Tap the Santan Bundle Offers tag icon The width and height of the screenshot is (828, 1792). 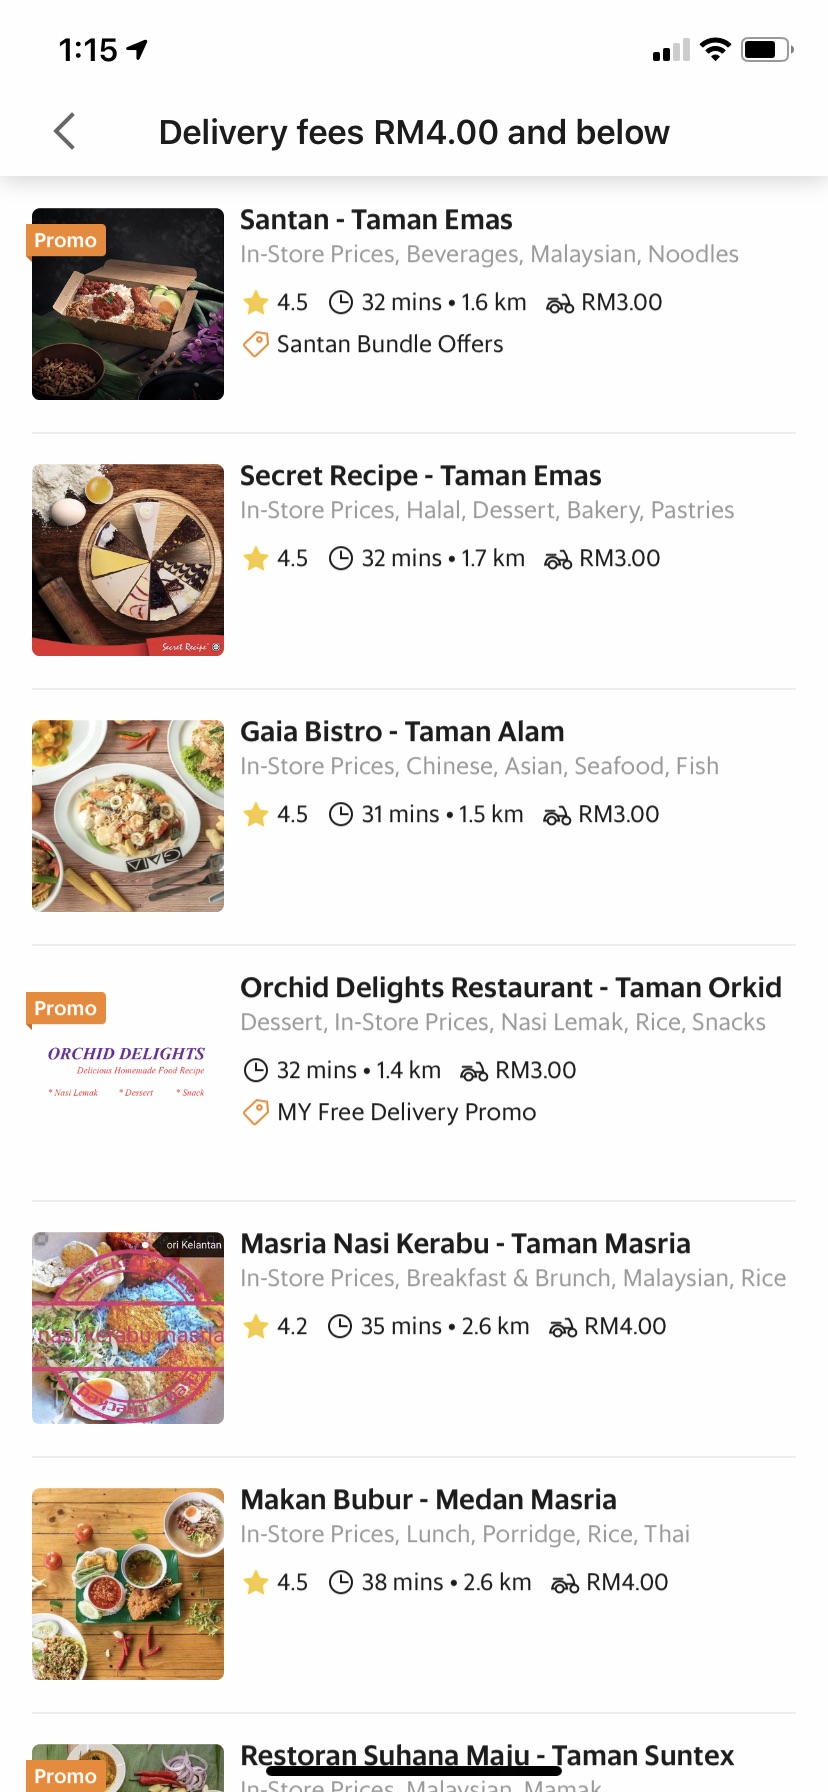pyautogui.click(x=256, y=344)
